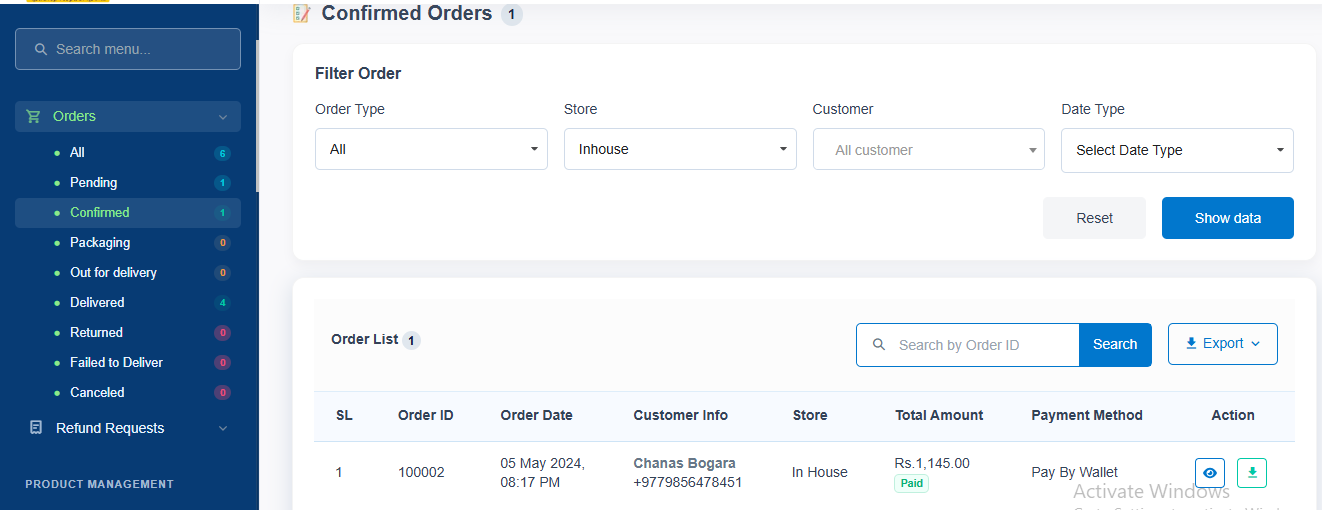The image size is (1322, 510).
Task: Expand the Refund Requests chevron
Action: click(222, 428)
